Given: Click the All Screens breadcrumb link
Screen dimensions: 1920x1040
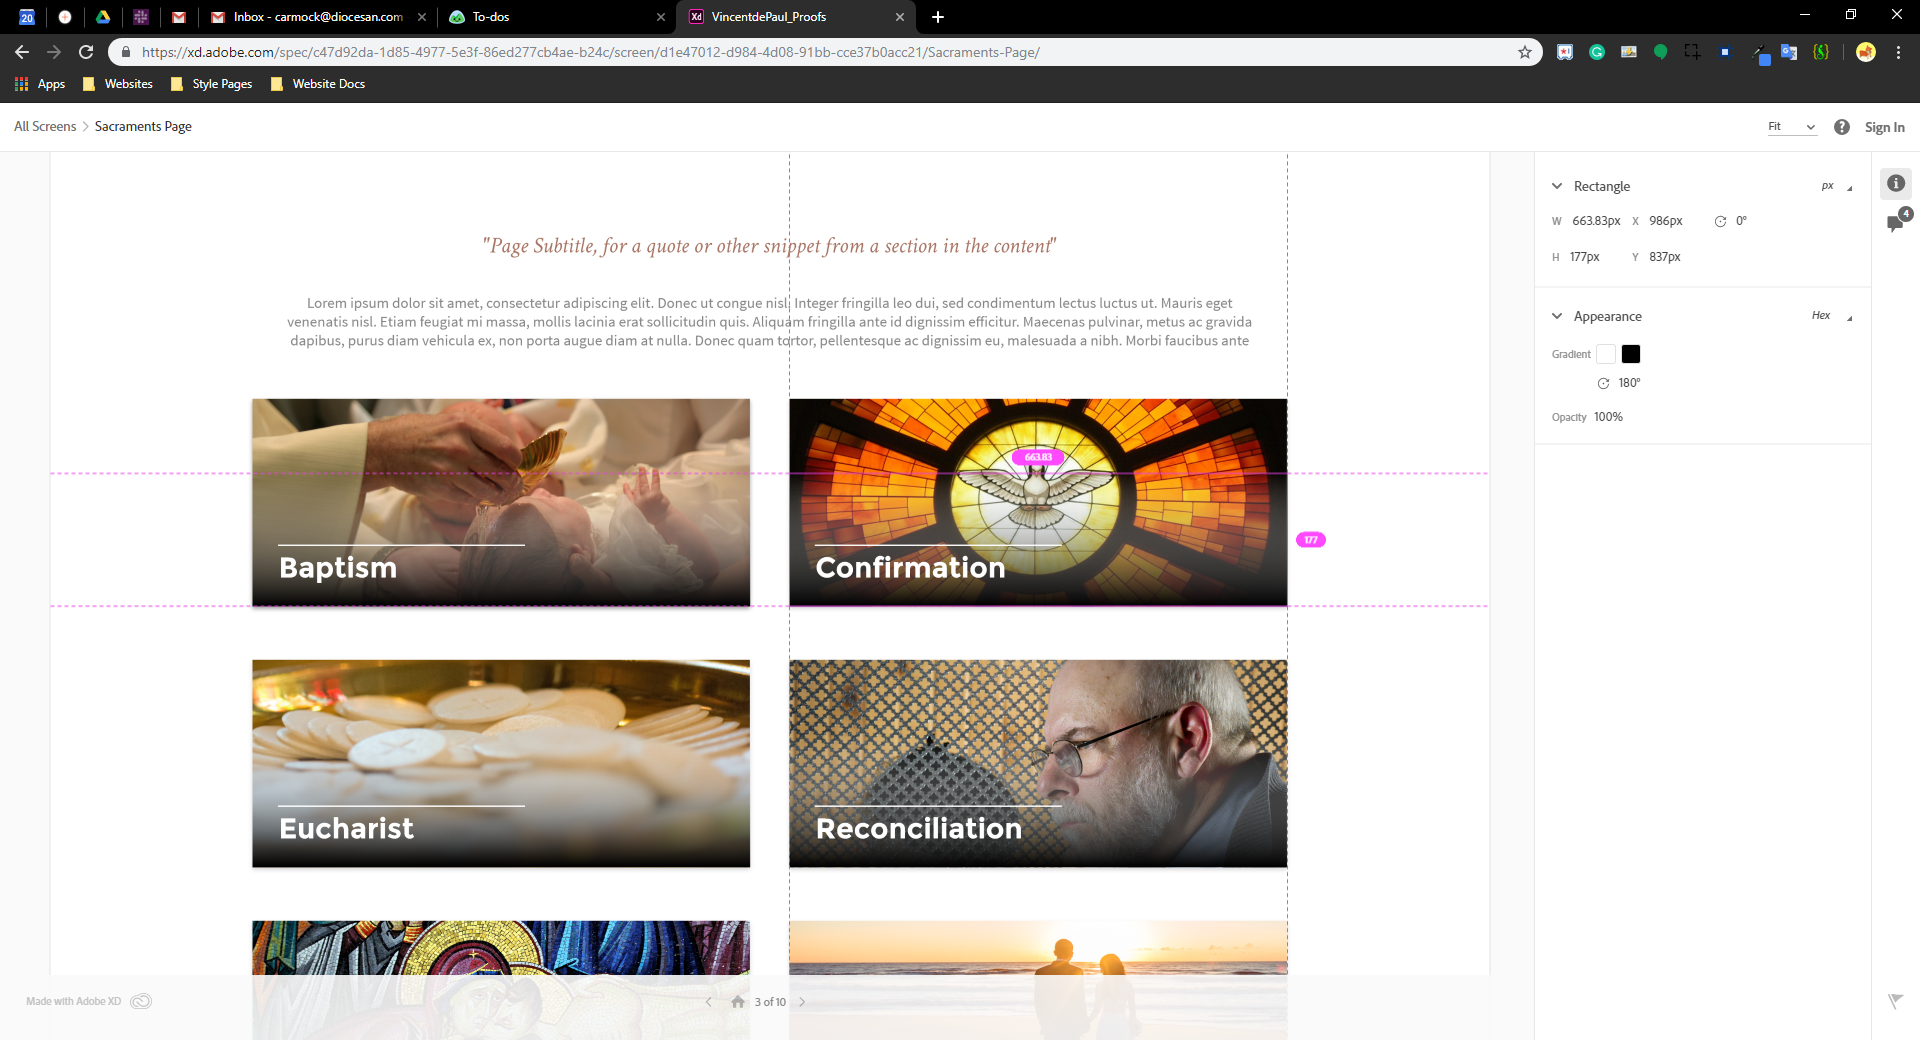Looking at the screenshot, I should click(x=45, y=127).
